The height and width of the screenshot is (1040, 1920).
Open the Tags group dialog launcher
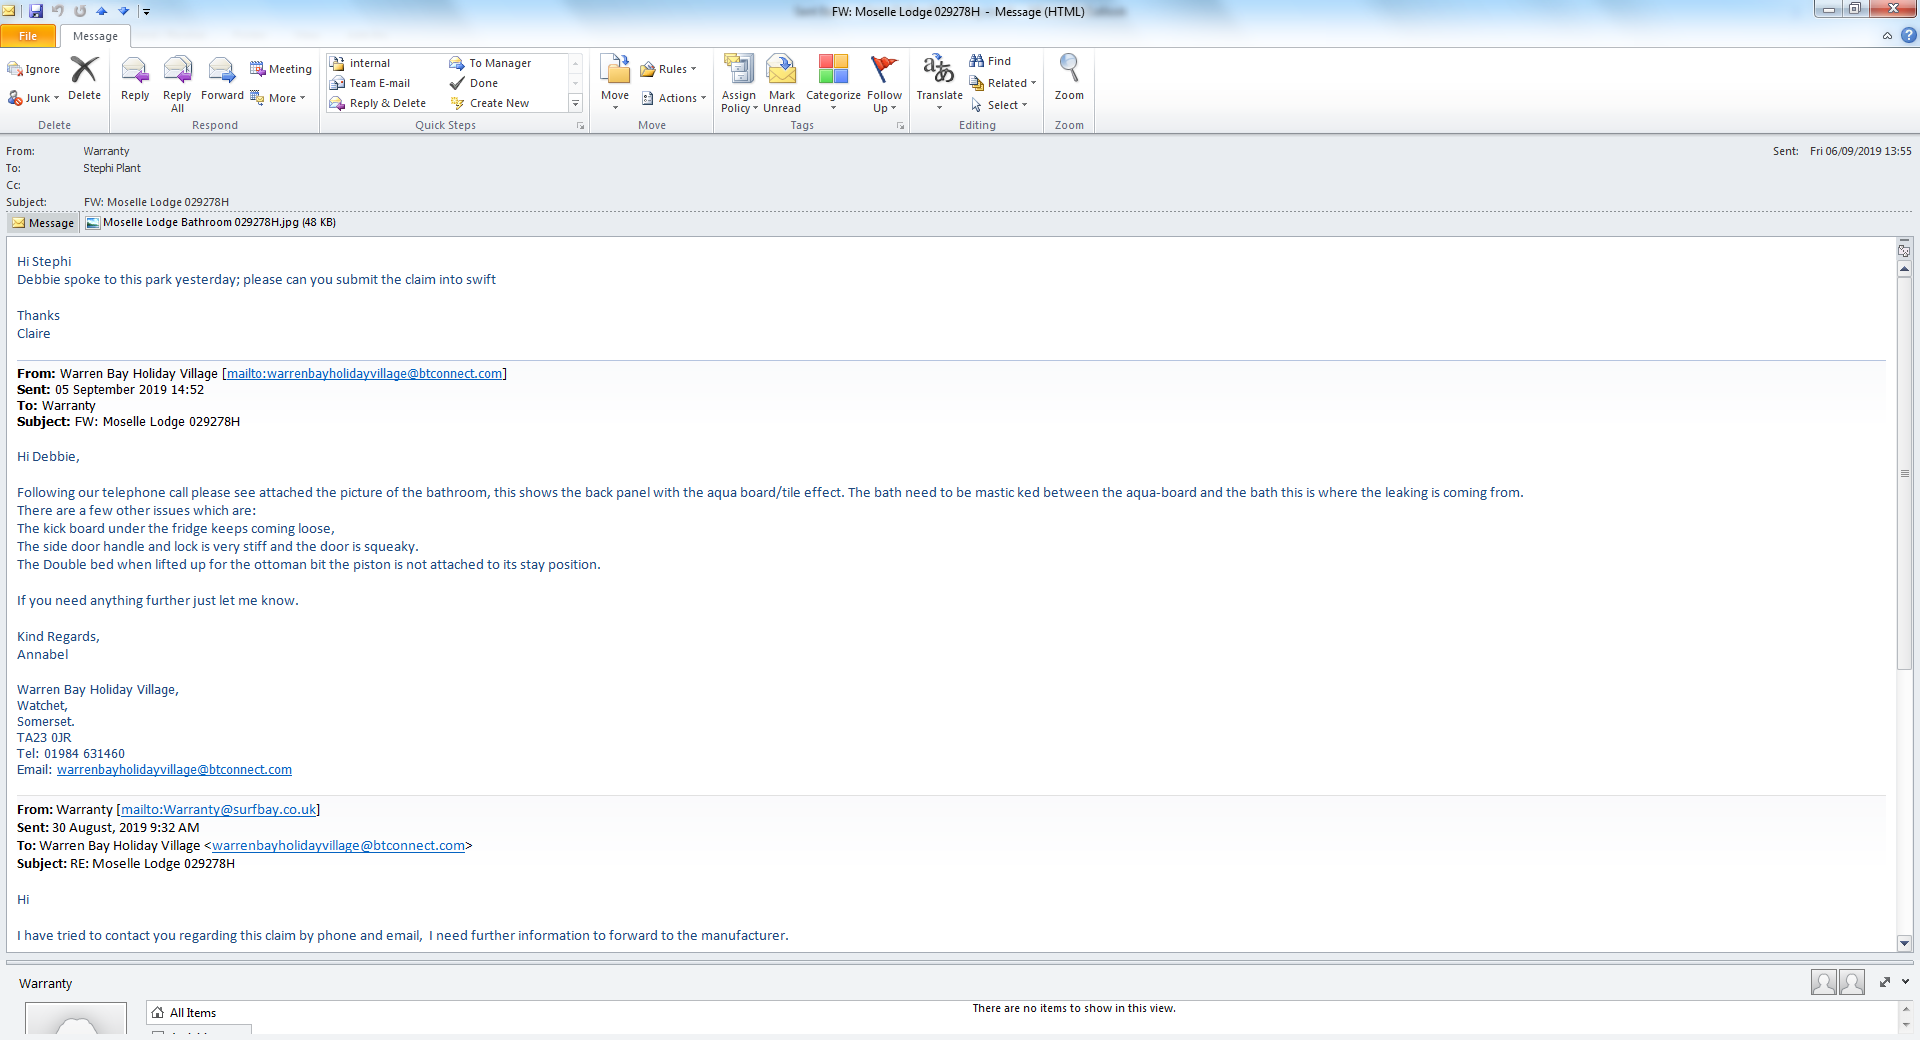tap(900, 126)
